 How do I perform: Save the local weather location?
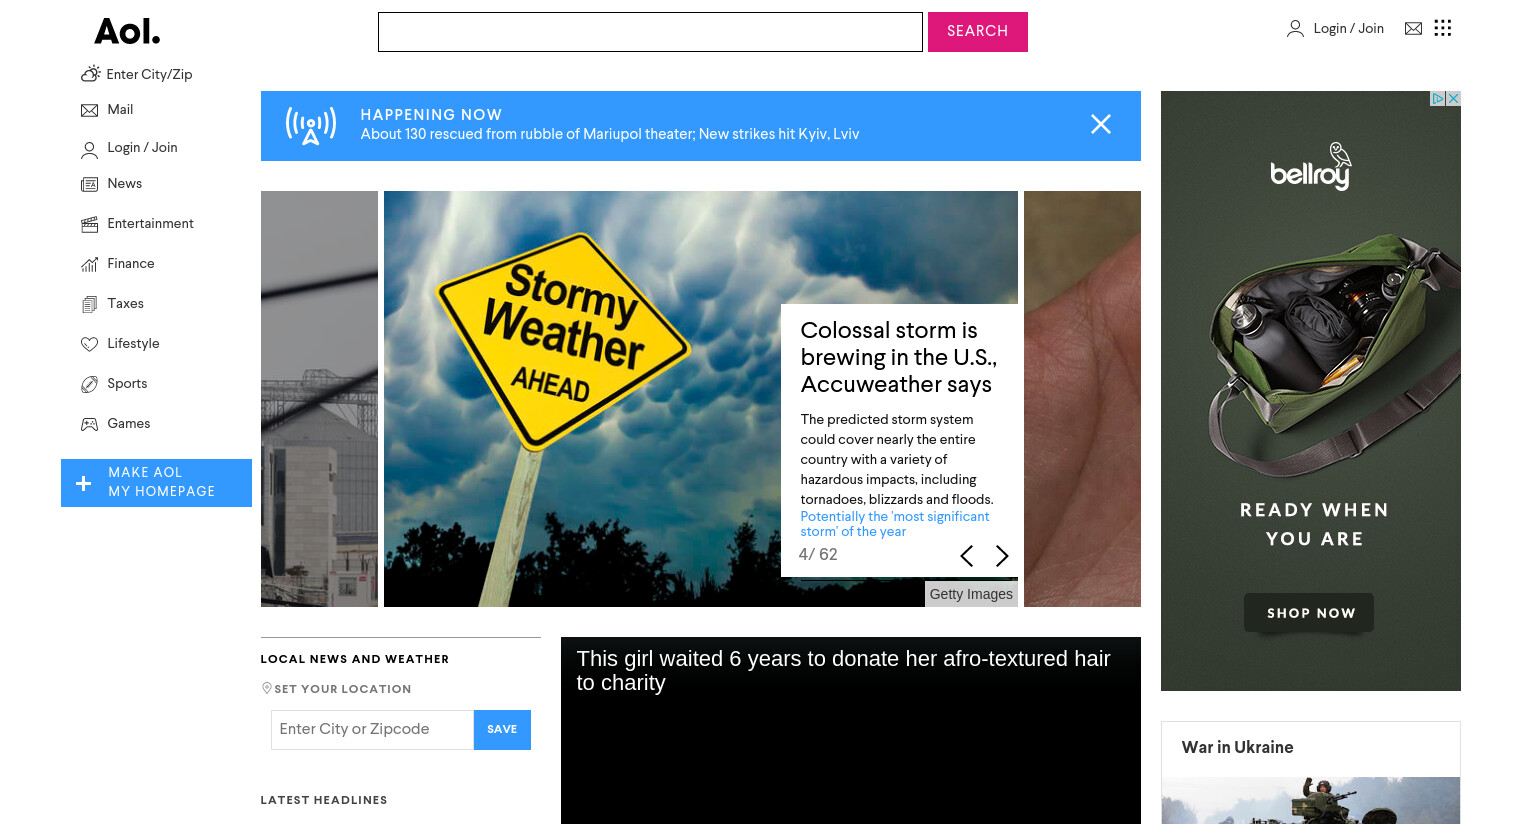click(x=502, y=730)
